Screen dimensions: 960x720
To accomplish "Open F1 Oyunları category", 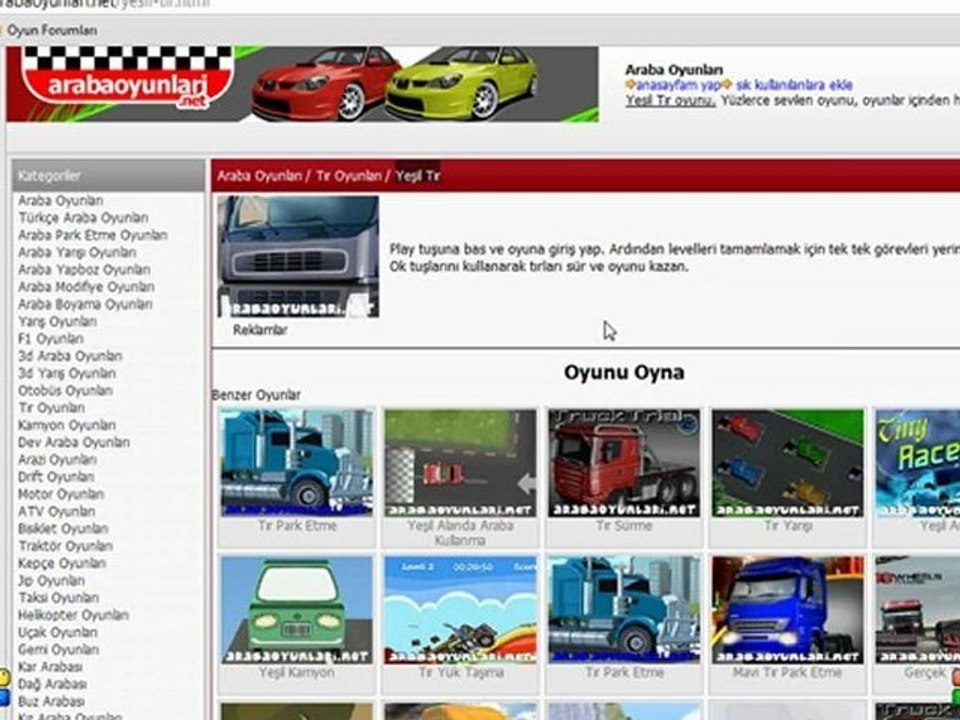I will (51, 339).
